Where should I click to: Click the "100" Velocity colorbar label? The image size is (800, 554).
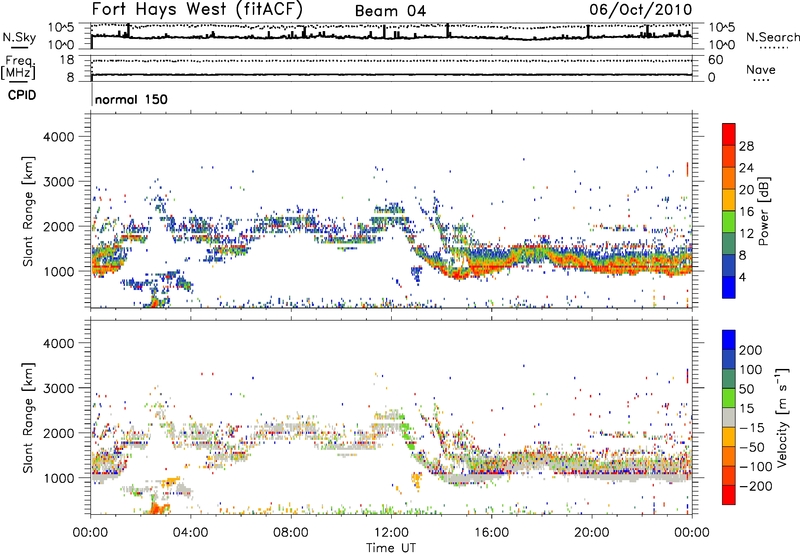click(751, 370)
